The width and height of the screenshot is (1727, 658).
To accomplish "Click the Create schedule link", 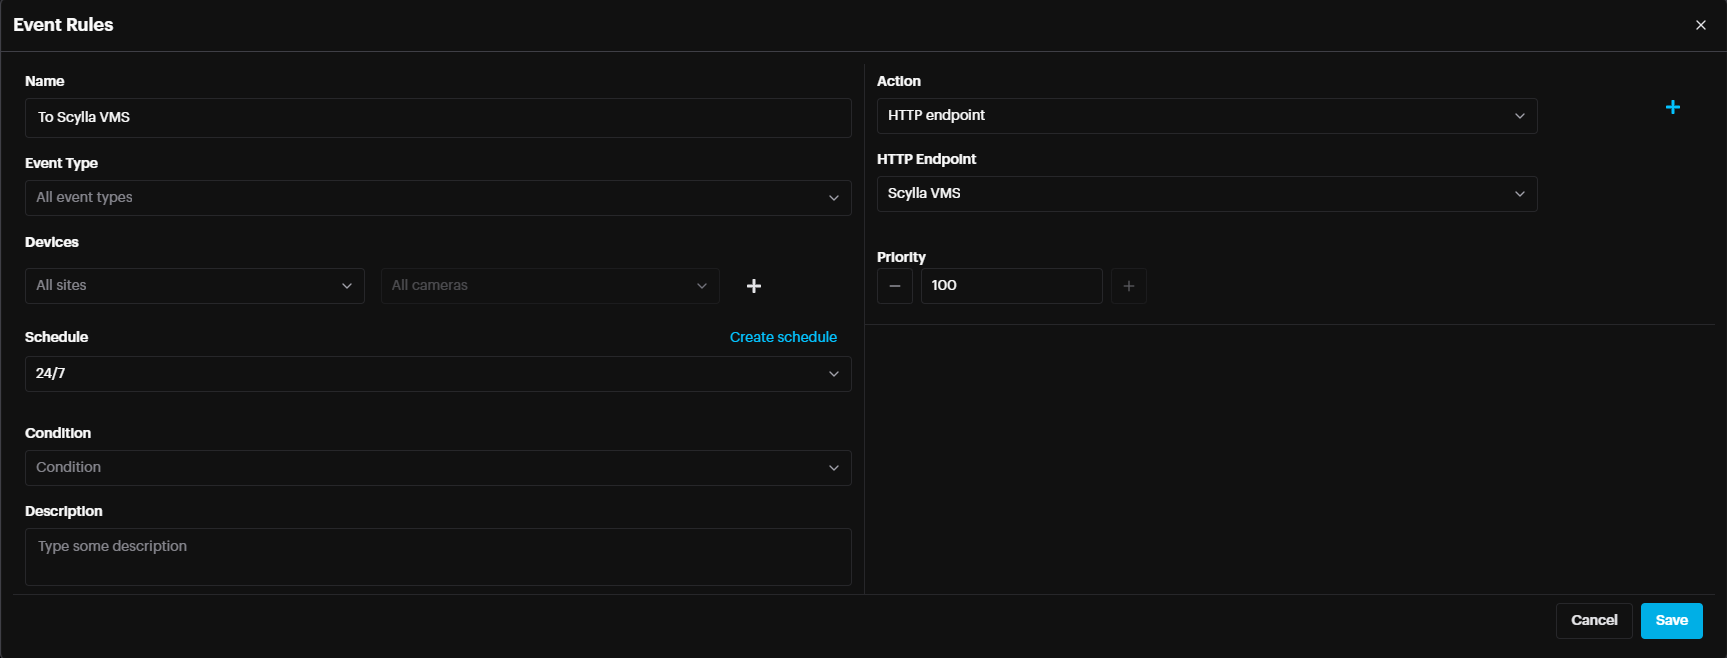I will [x=783, y=337].
